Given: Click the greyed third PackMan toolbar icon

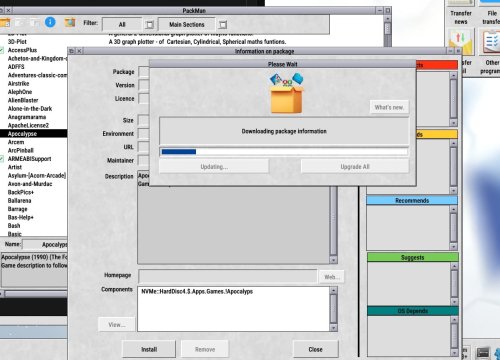Looking at the screenshot, I should coord(35,23).
